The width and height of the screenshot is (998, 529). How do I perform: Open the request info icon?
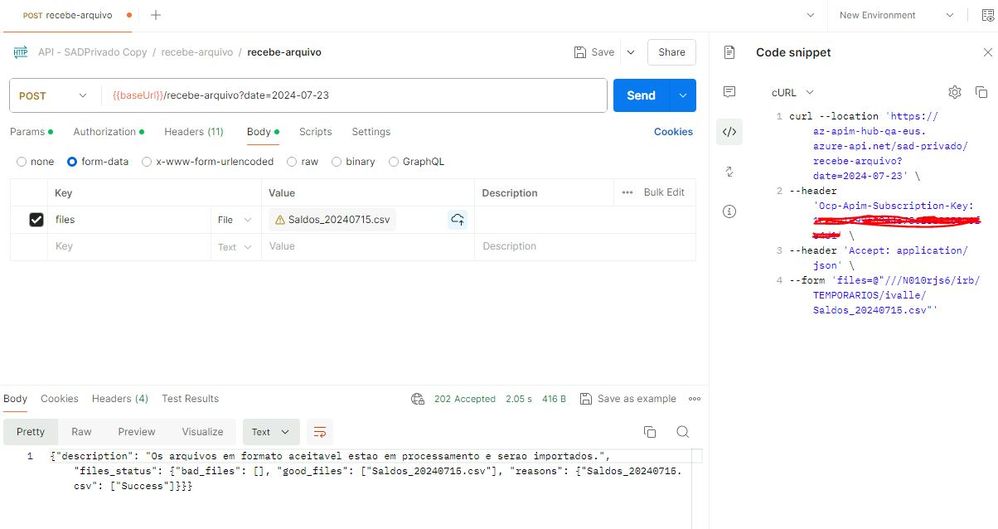tap(729, 211)
